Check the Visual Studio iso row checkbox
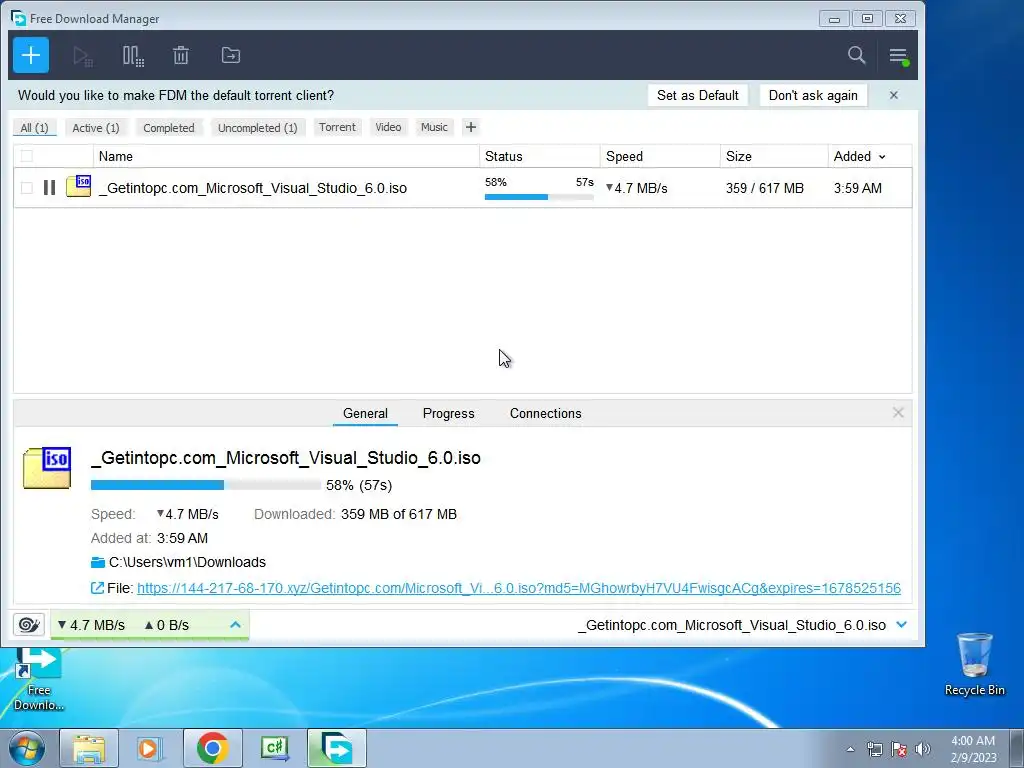1024x768 pixels. (27, 188)
